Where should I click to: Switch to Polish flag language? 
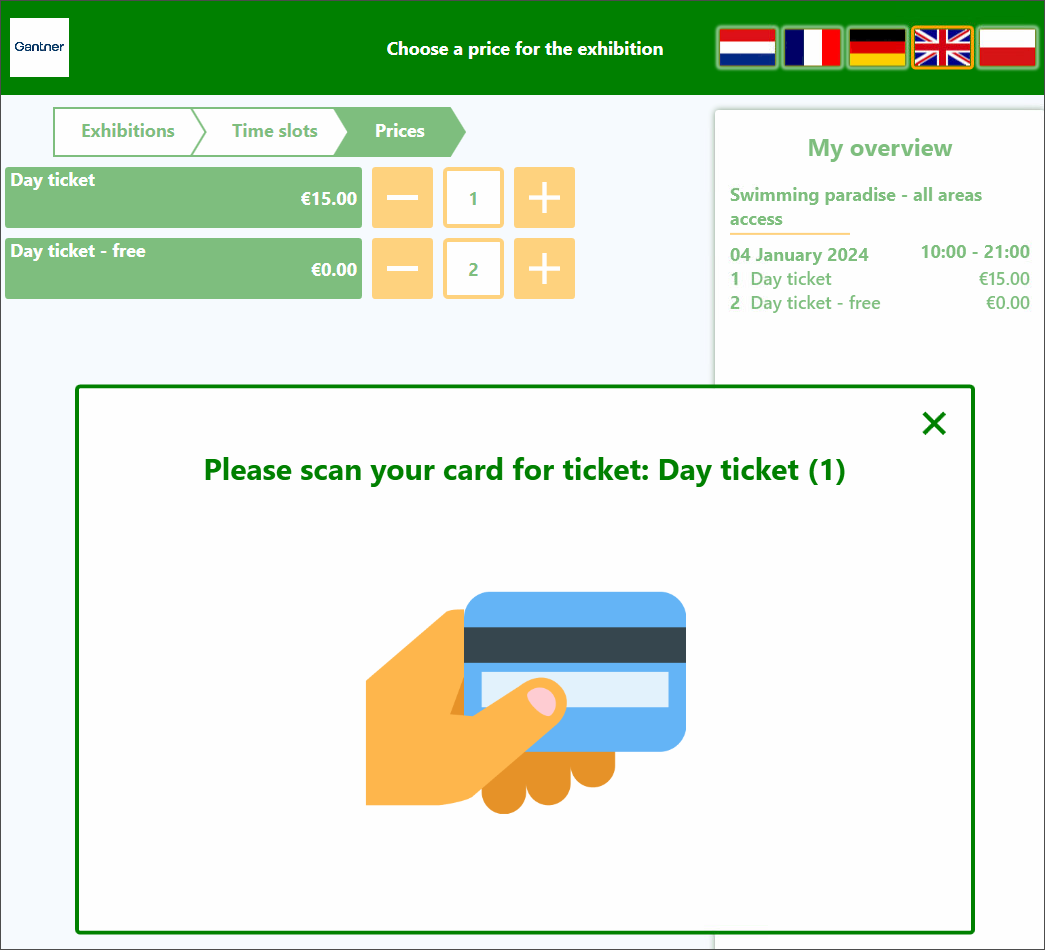[x=1008, y=48]
